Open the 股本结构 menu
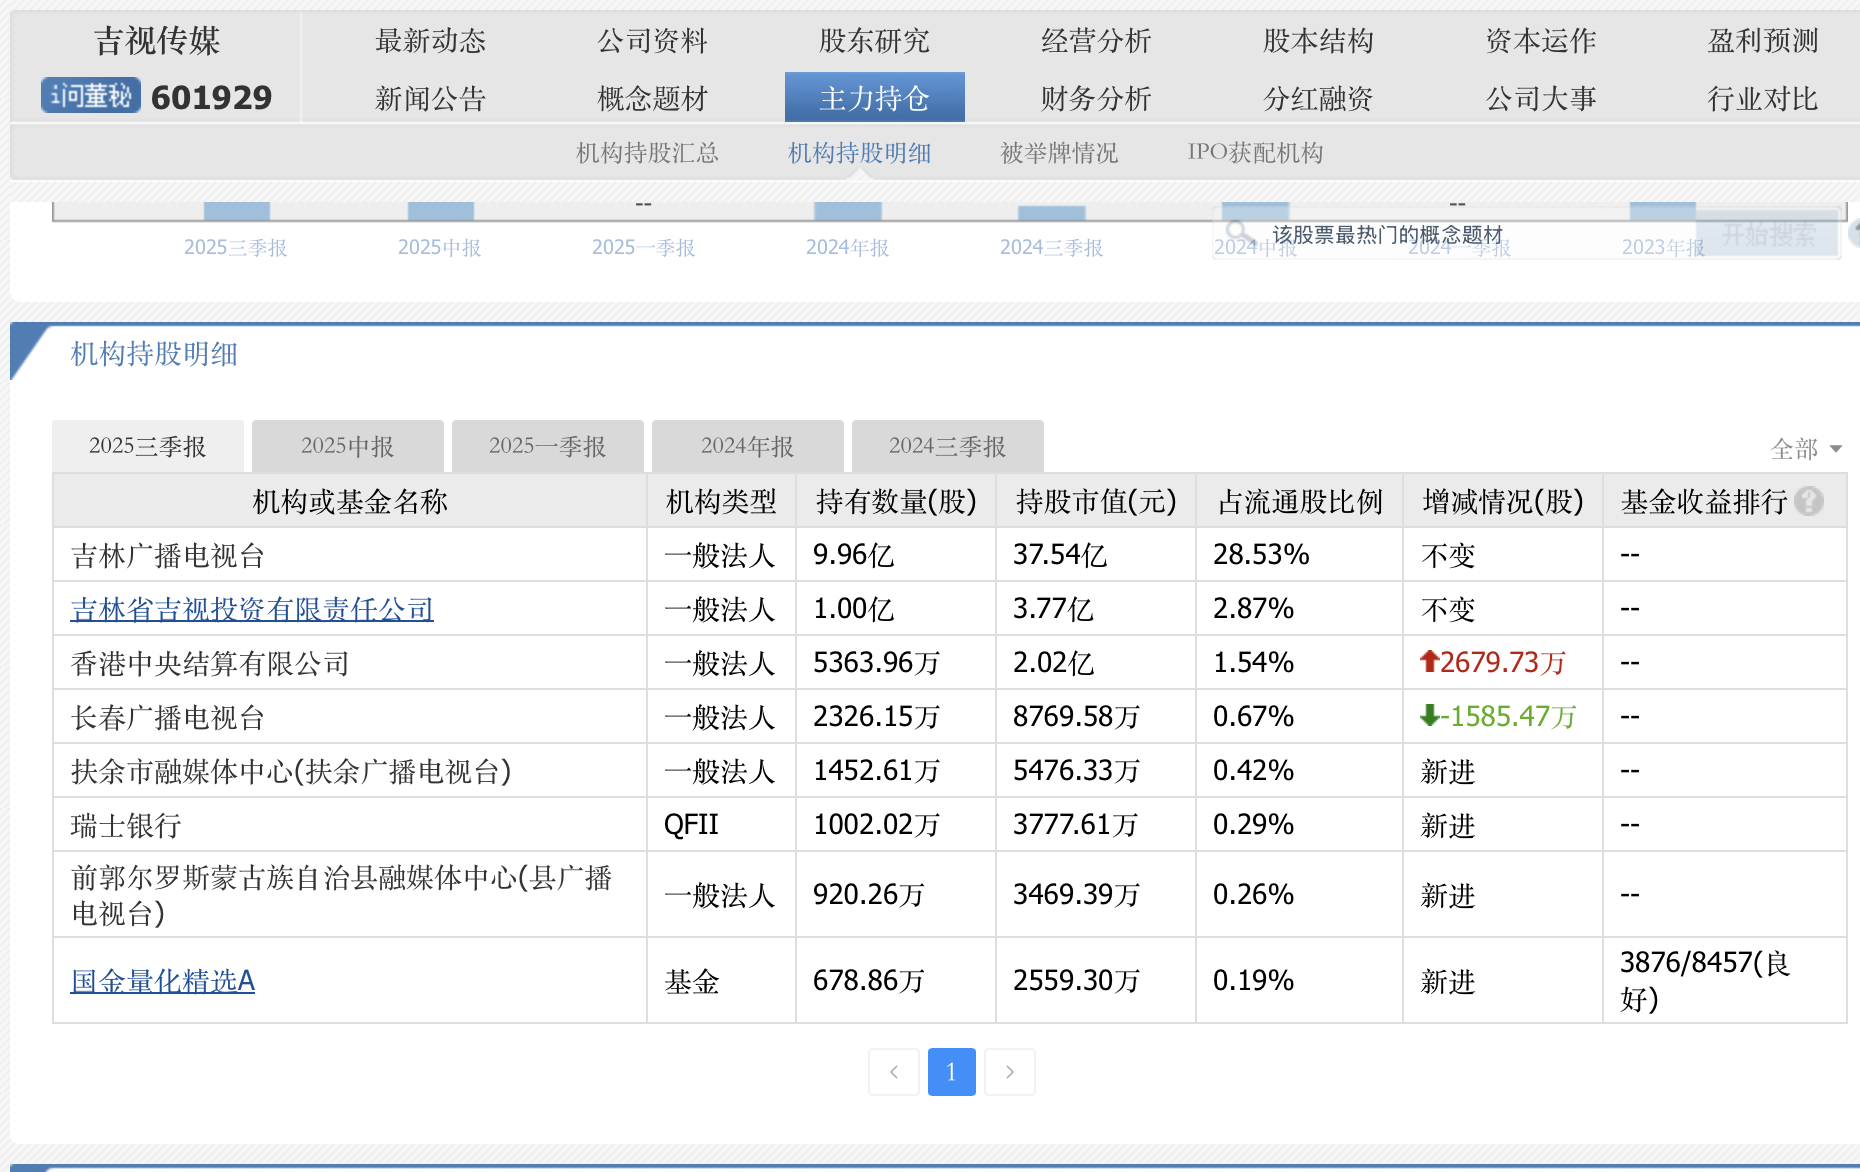Screen dimensions: 1860x1172 1319,41
